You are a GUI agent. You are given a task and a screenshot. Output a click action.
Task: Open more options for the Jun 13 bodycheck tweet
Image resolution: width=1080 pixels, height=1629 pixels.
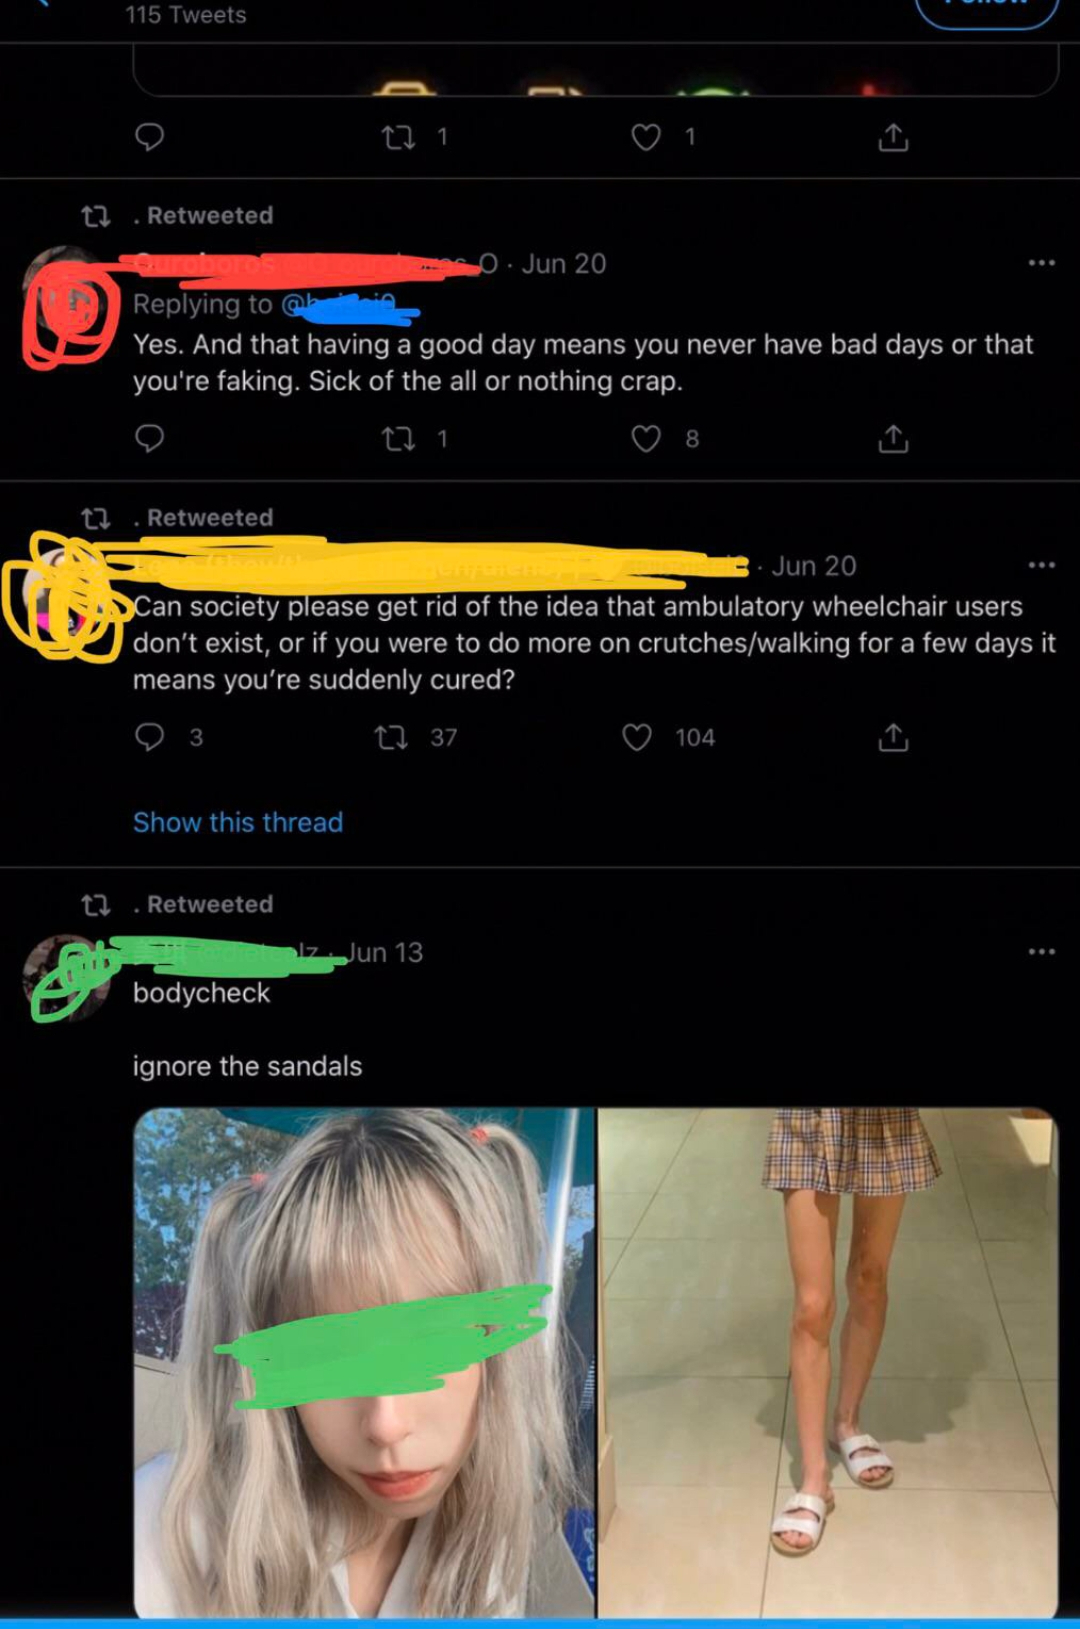(x=1041, y=951)
